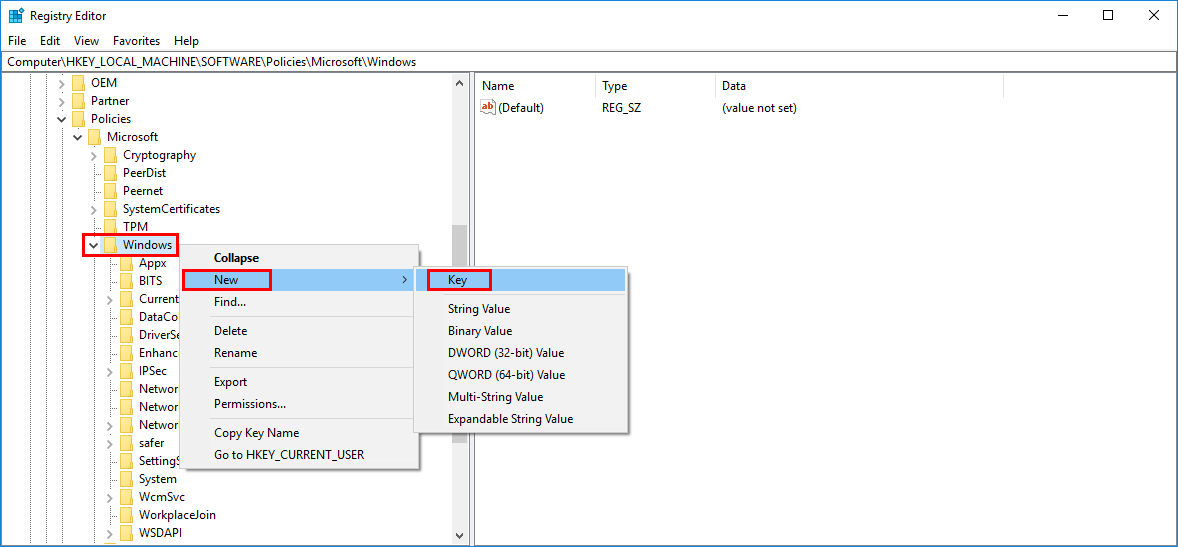Select Binary Value in the submenu
The image size is (1178, 547).
(x=521, y=331)
